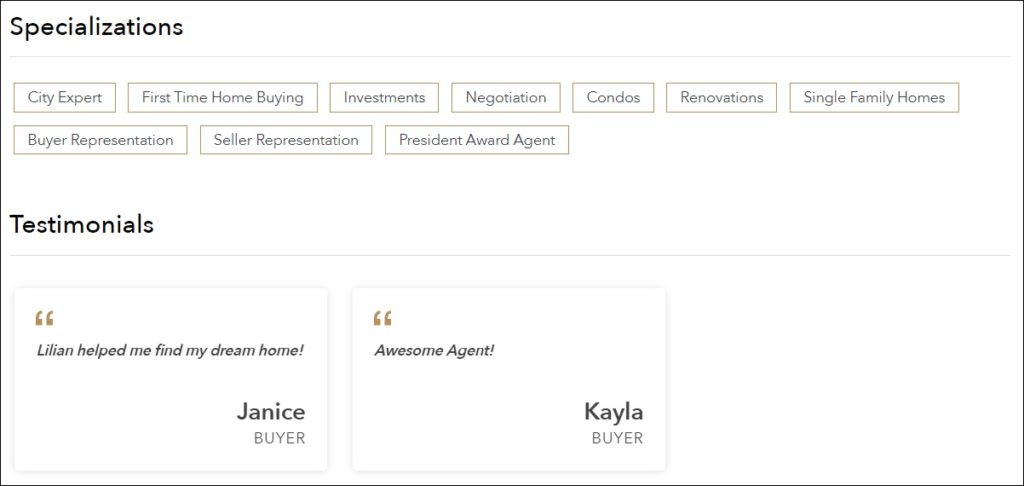Click the Testimonials section heading
This screenshot has height=486, width=1024.
pos(81,224)
